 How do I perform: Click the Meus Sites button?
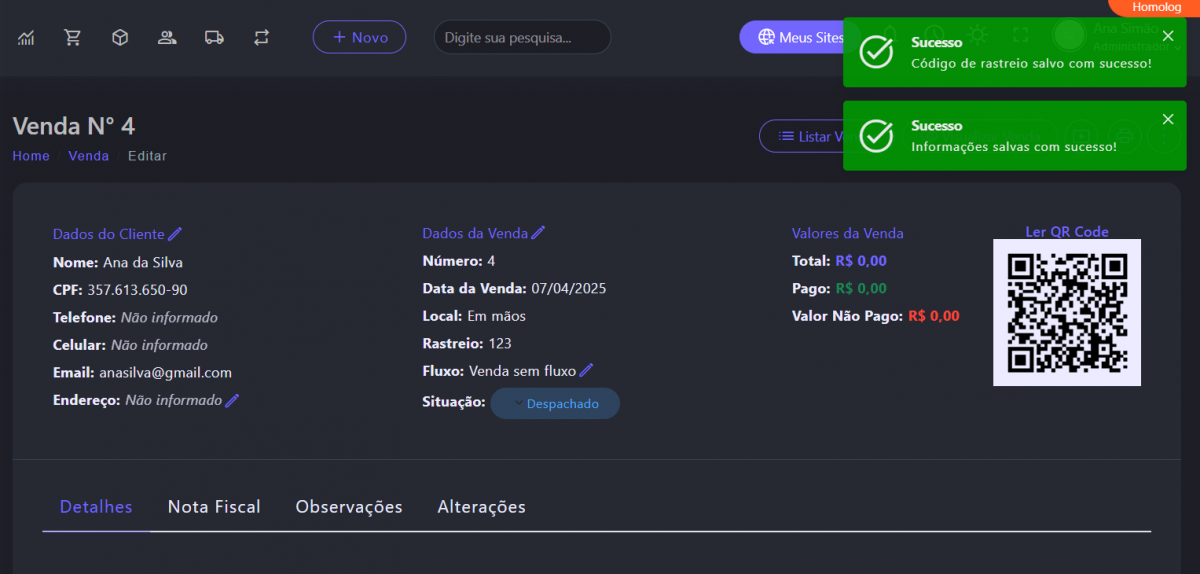tap(792, 38)
